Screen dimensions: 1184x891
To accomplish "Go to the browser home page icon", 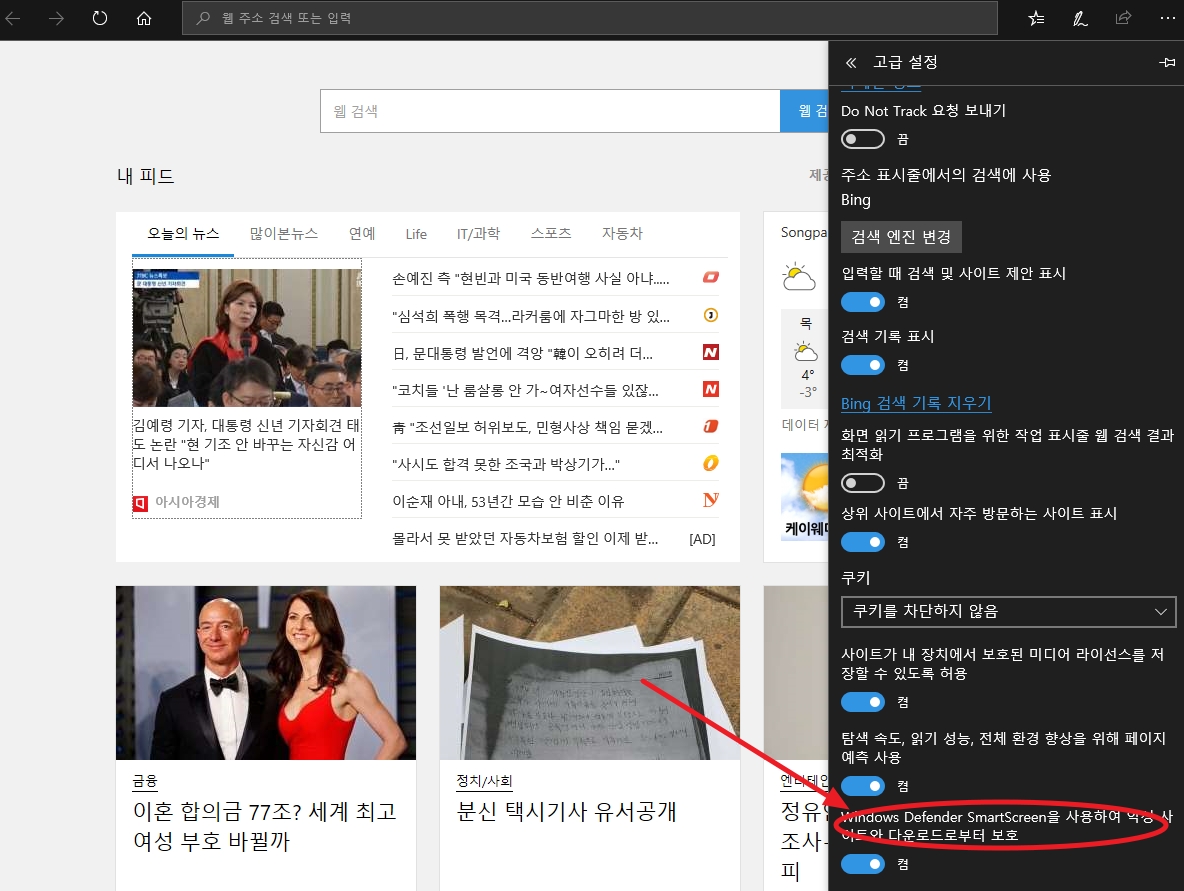I will coord(144,18).
